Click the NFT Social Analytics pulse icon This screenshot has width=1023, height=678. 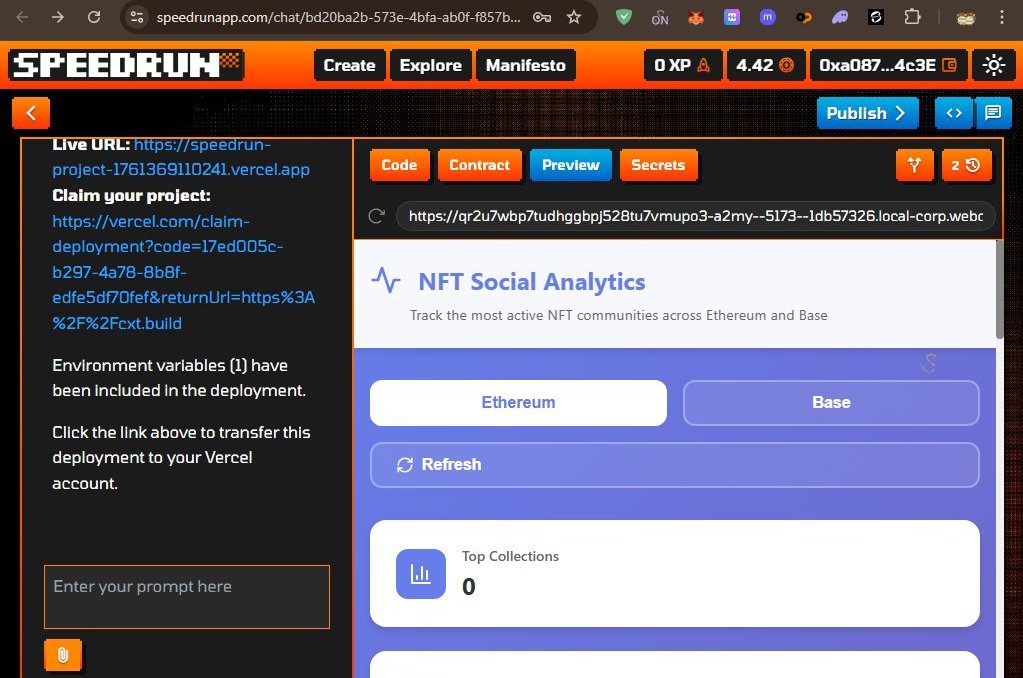coord(386,281)
